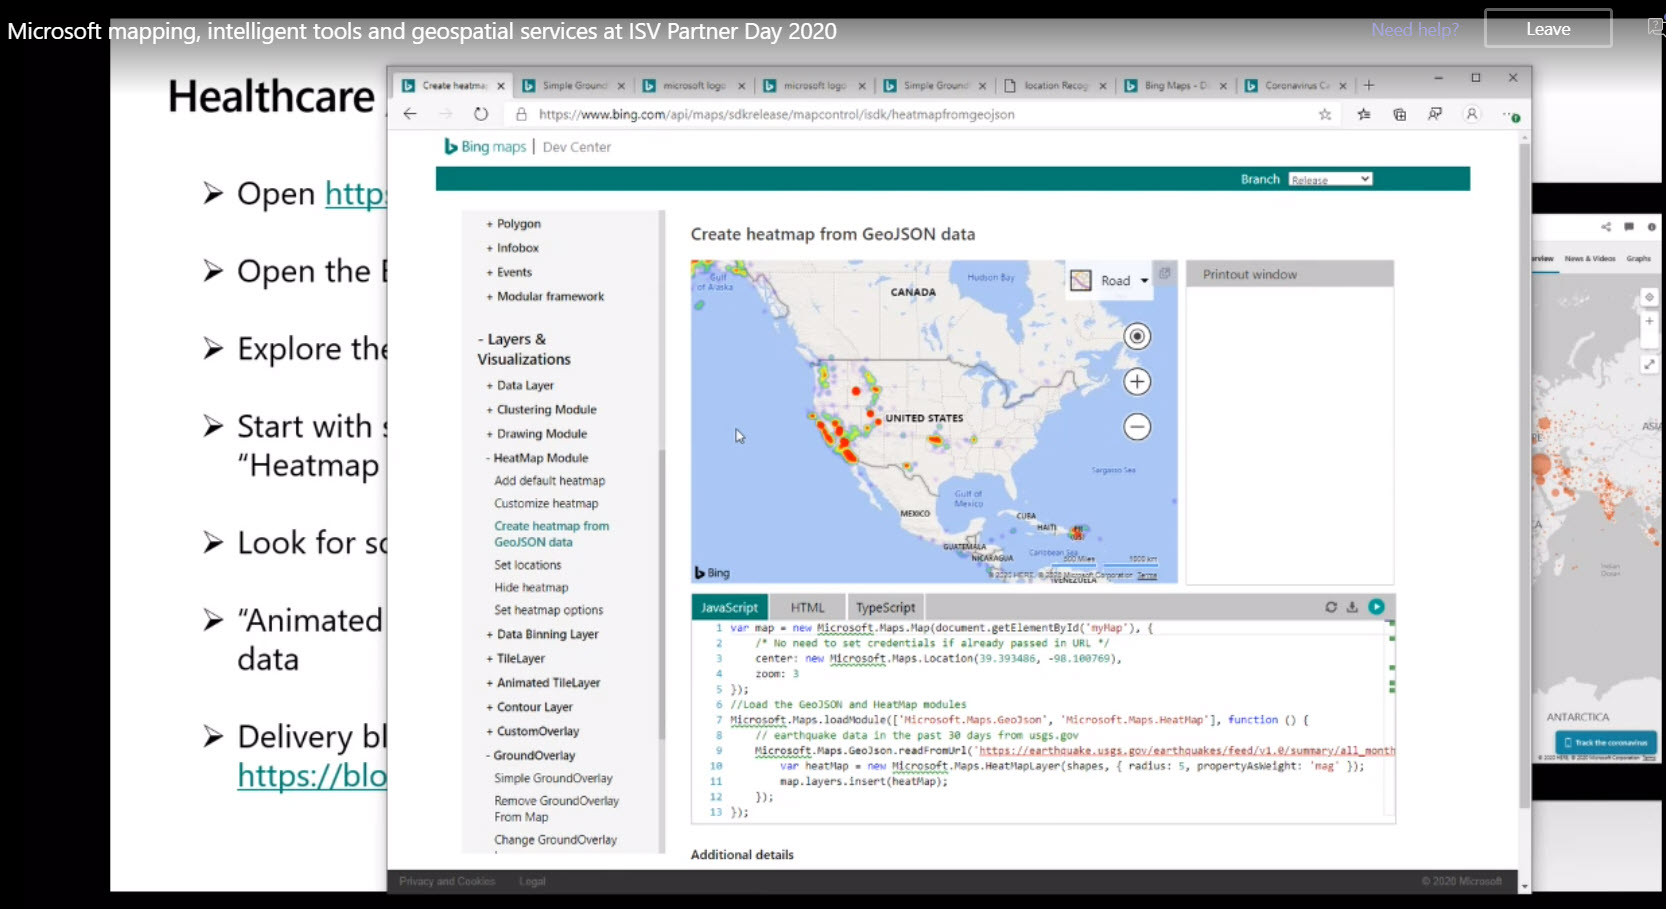The width and height of the screenshot is (1666, 909).
Task: Open a new browser tab with plus
Action: pos(1369,85)
